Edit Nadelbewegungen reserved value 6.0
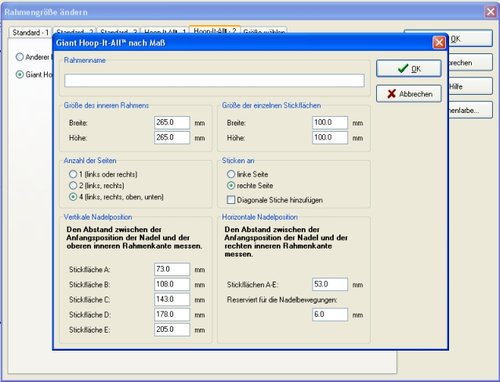This screenshot has height=382, width=500. click(330, 314)
